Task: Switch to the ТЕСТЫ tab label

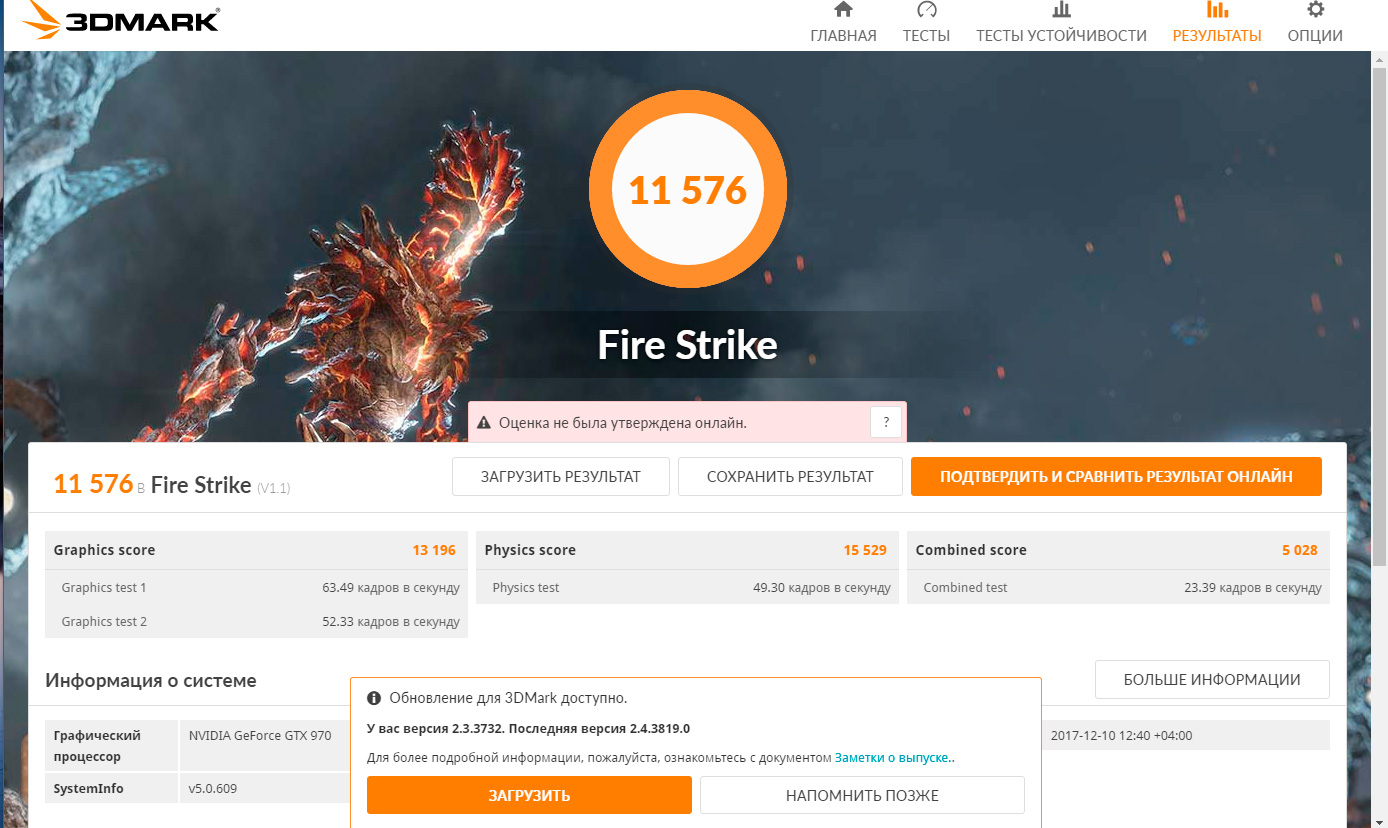Action: (x=926, y=36)
